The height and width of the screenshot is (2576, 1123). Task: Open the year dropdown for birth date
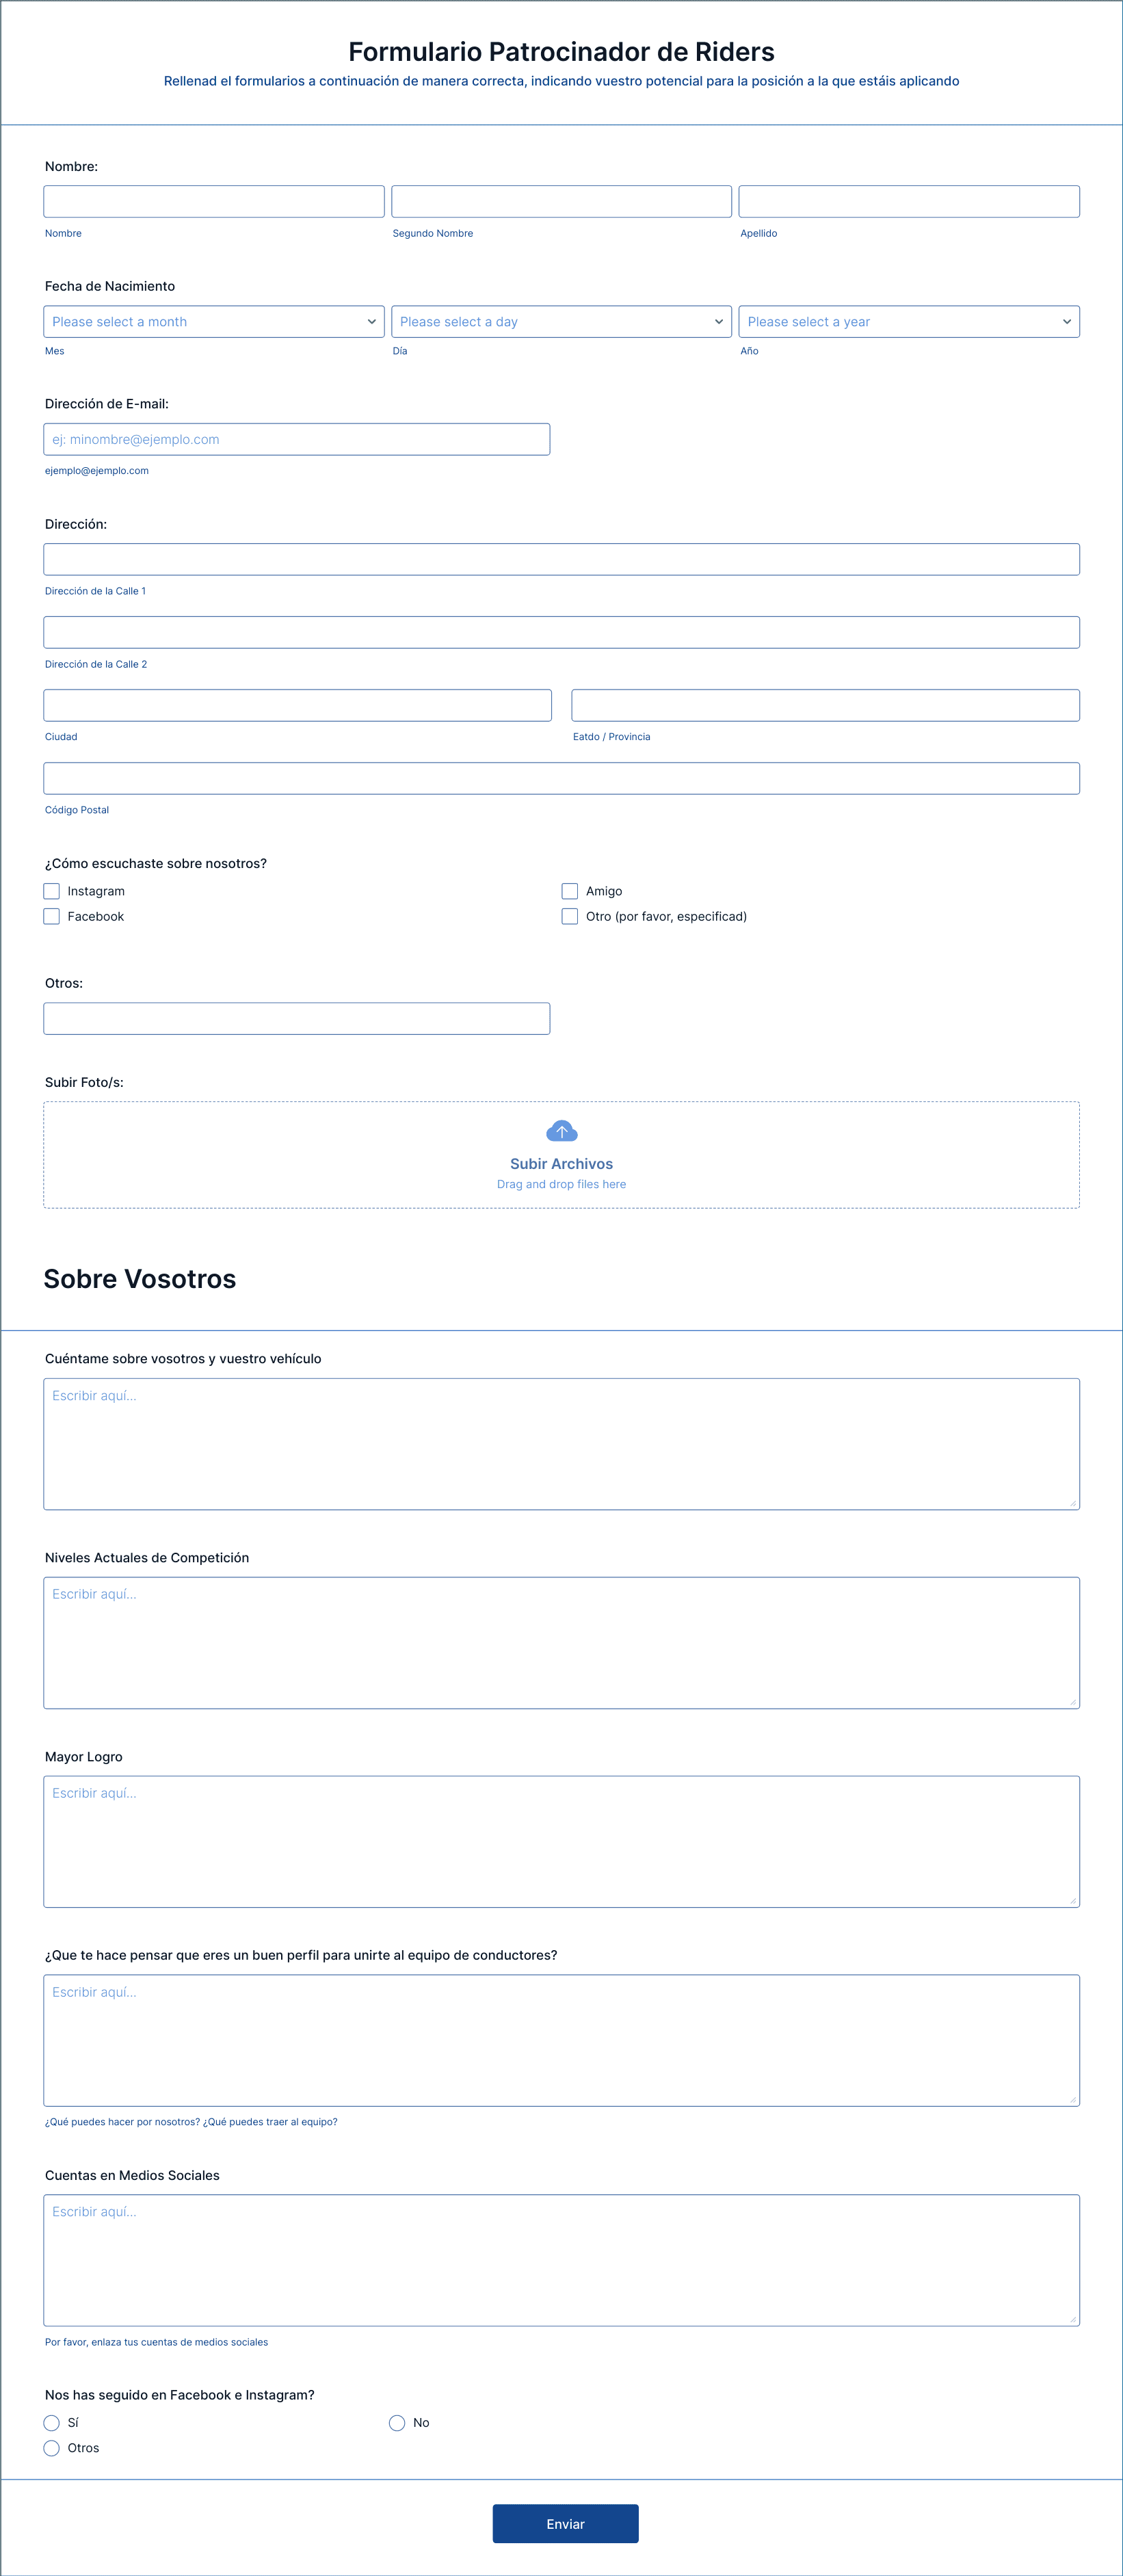click(909, 321)
